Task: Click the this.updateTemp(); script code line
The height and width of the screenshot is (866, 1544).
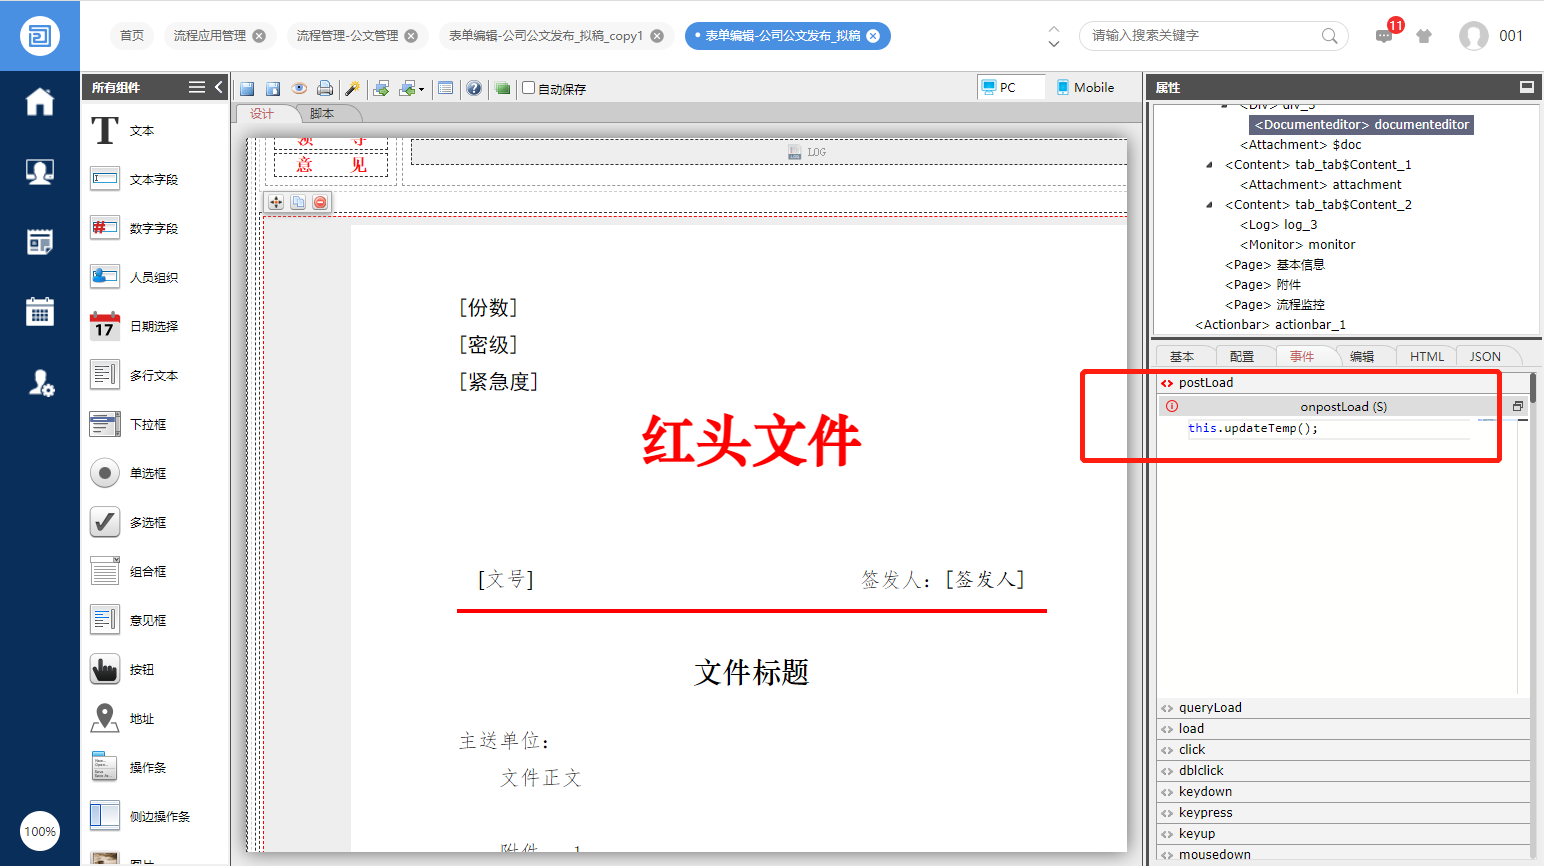Action: pos(1253,428)
